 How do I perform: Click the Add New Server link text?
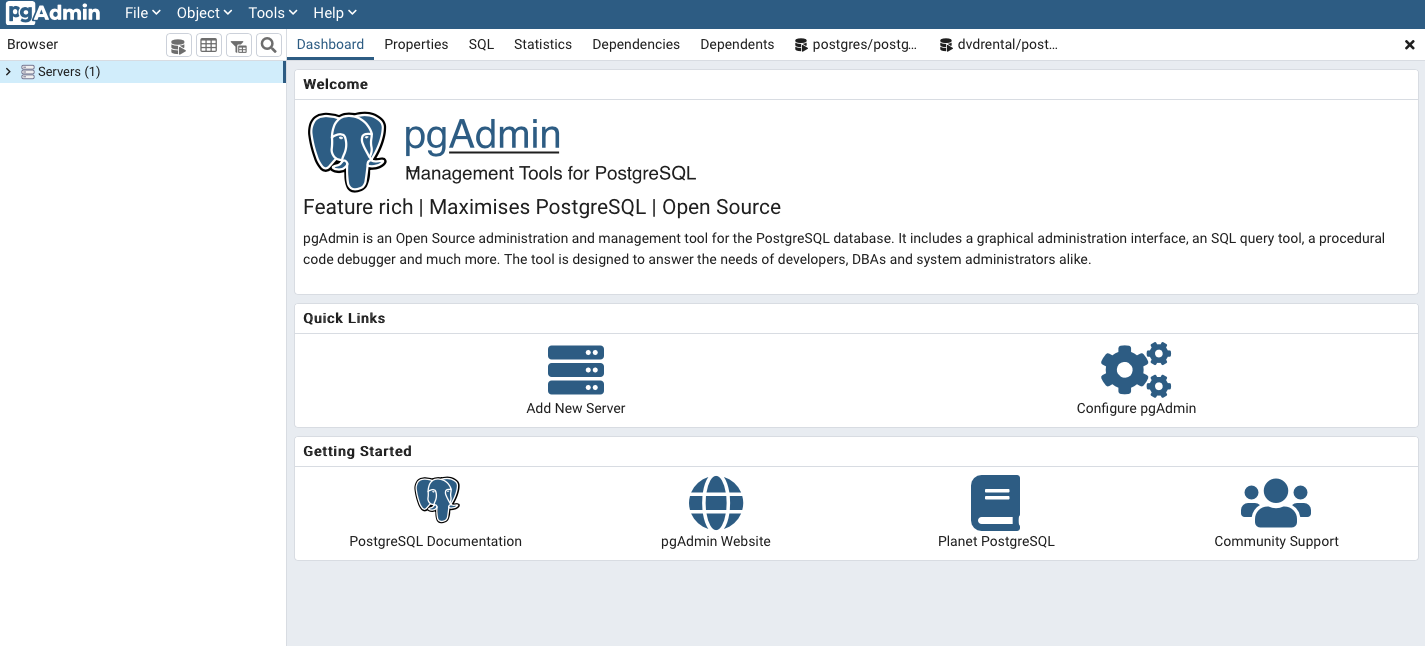point(576,408)
